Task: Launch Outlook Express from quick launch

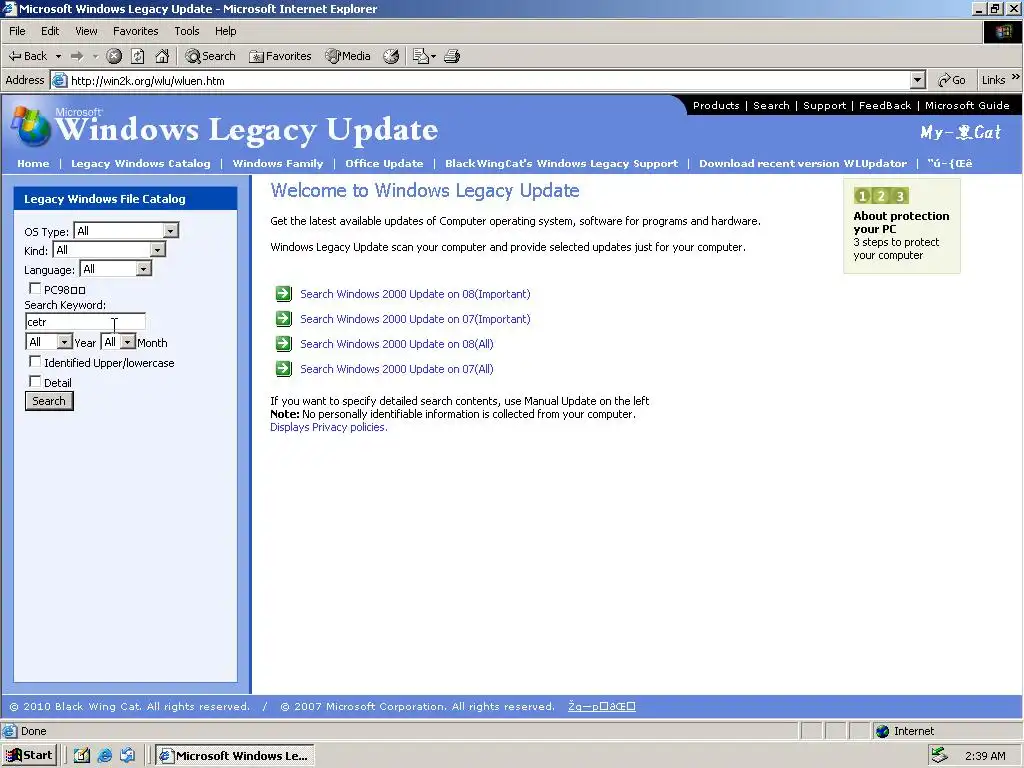Action: click(x=127, y=756)
